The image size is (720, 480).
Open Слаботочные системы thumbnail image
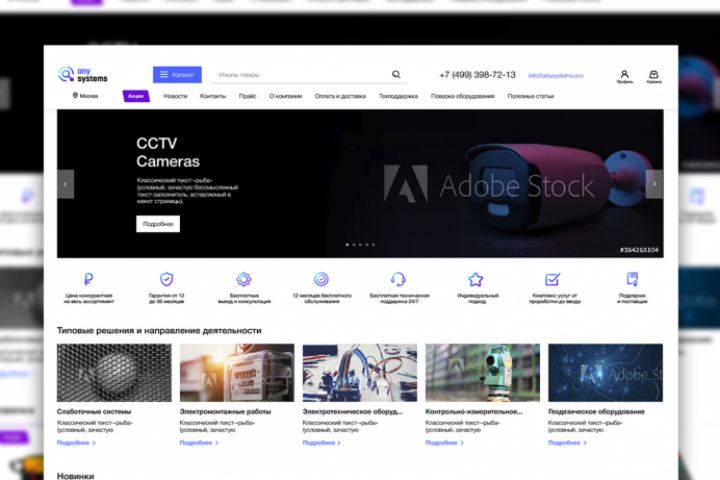pos(114,373)
